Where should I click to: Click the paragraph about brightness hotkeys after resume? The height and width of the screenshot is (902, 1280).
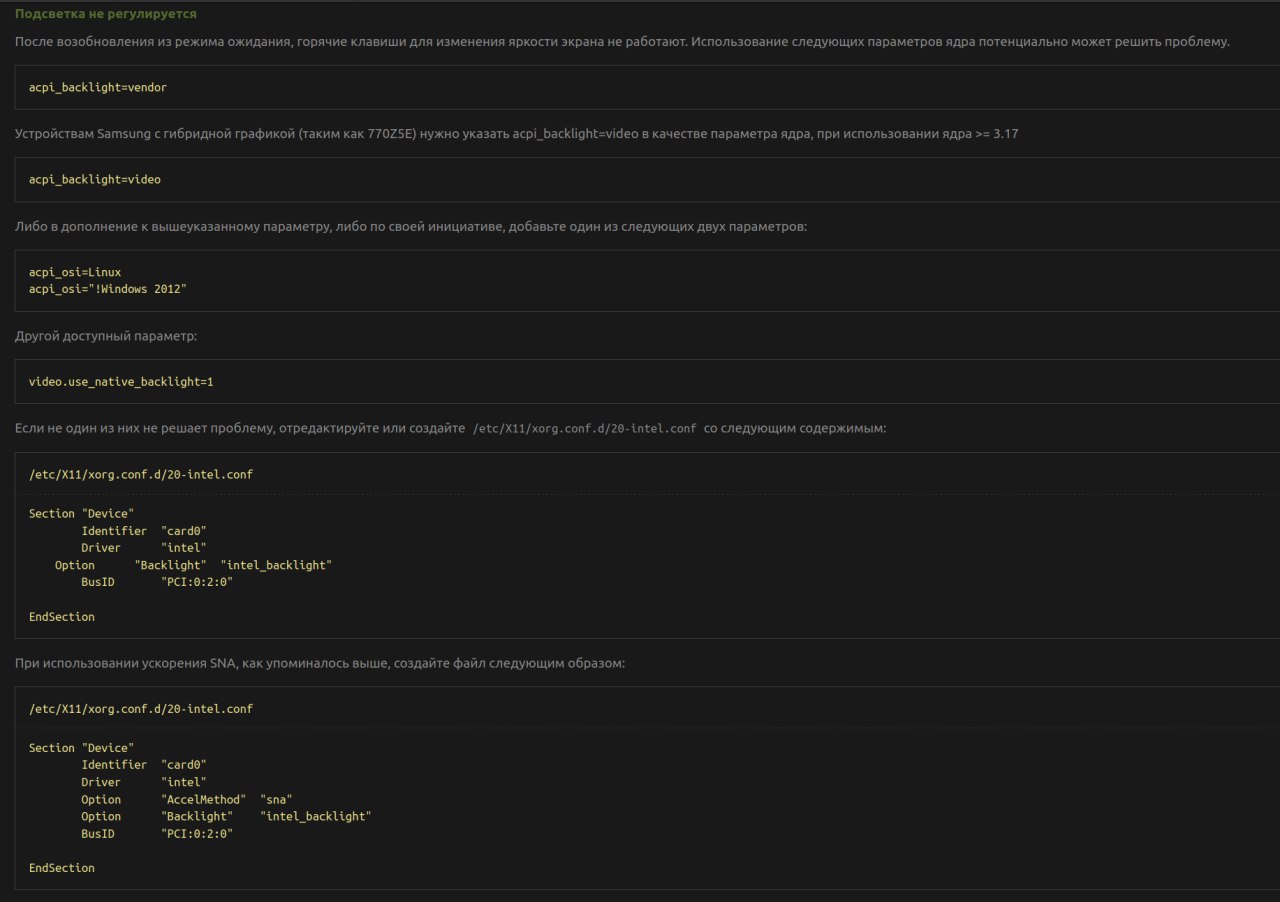(622, 42)
